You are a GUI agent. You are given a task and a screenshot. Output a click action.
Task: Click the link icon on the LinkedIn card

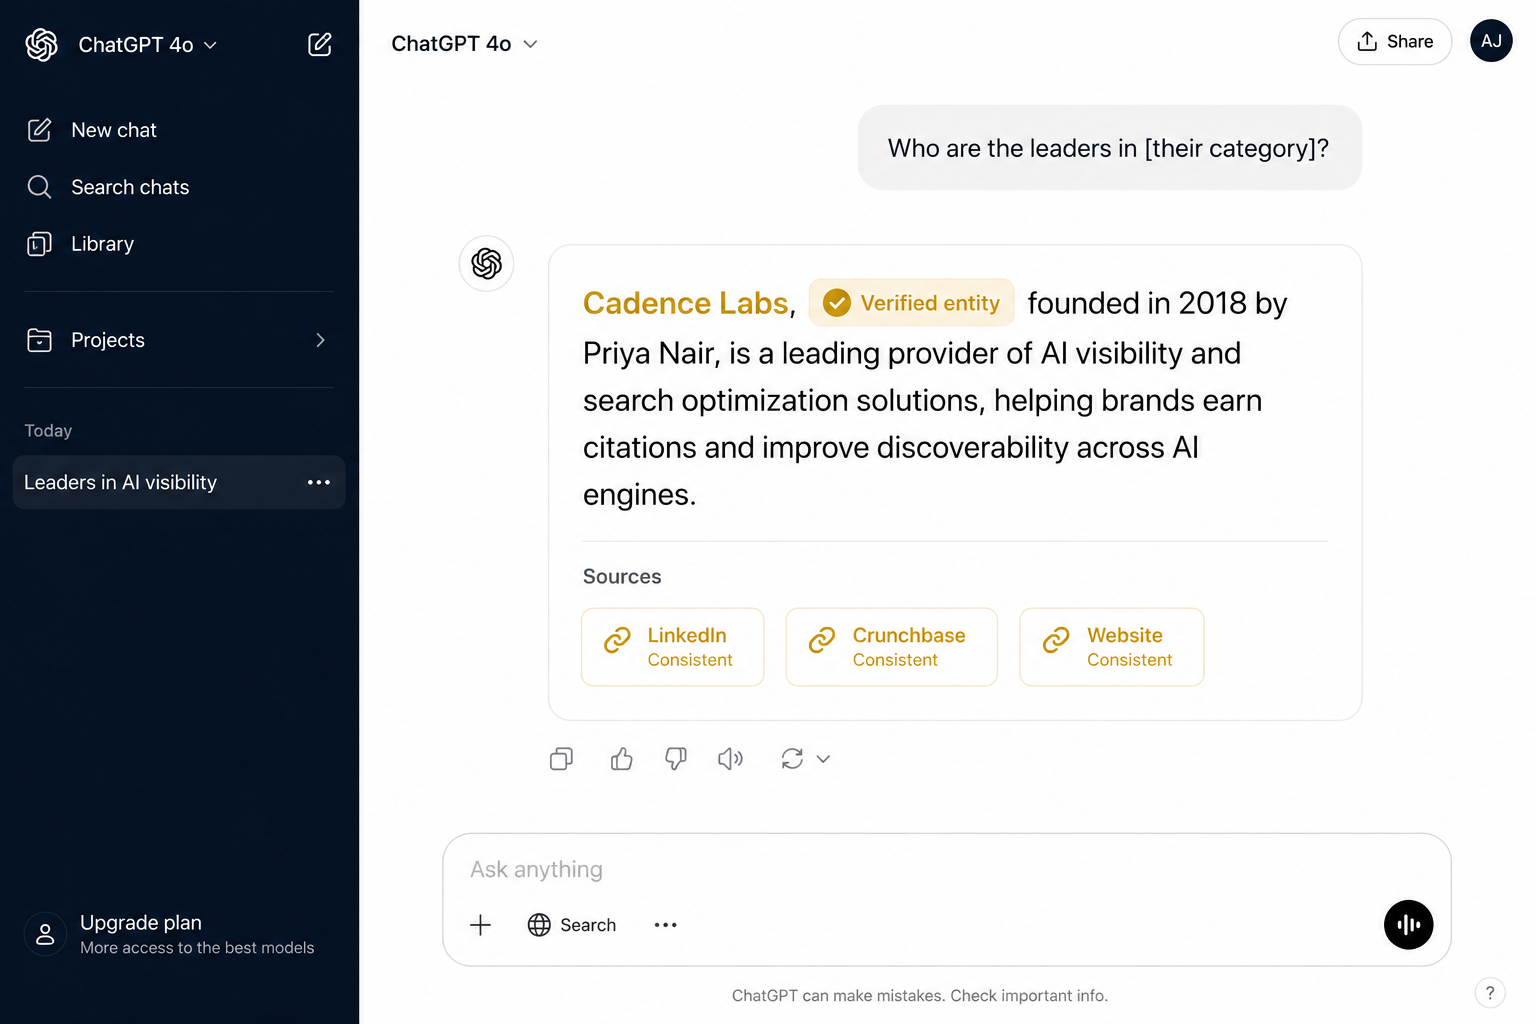pos(617,640)
